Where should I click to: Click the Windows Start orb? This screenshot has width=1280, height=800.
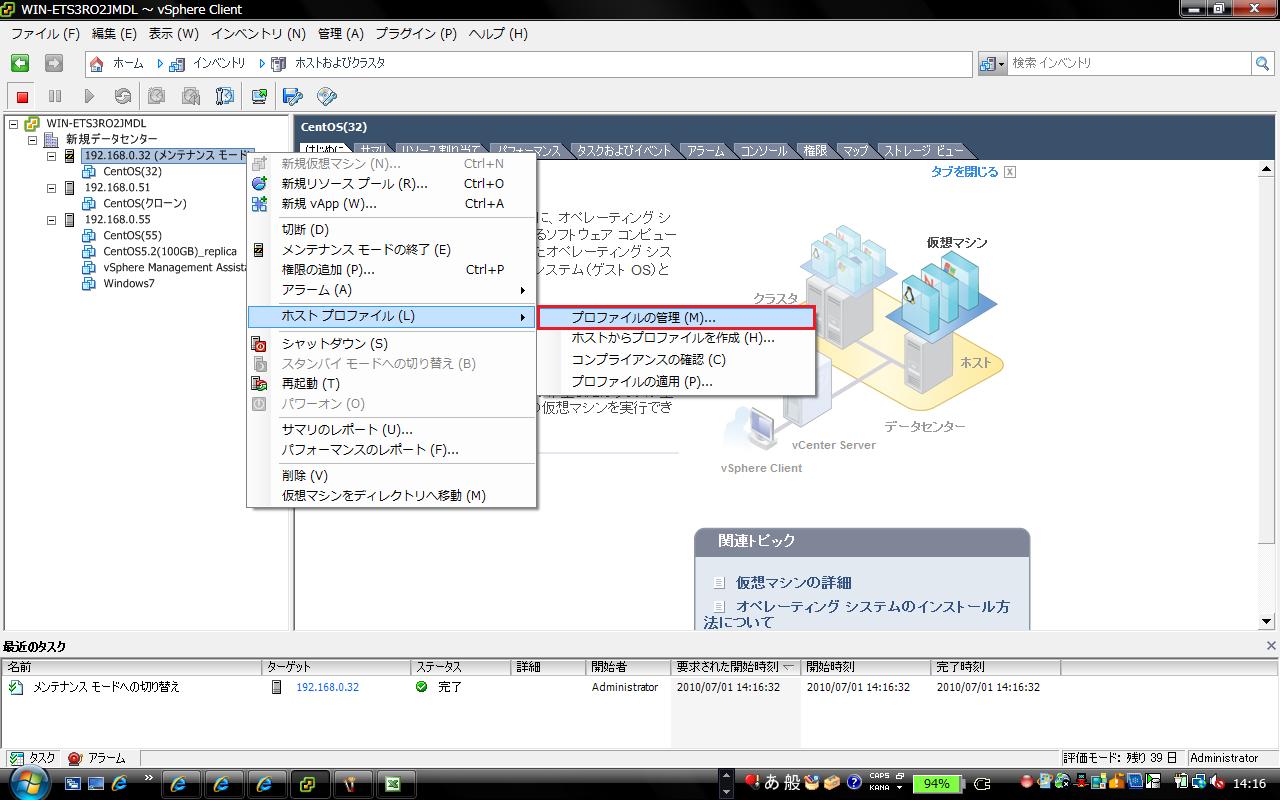pos(28,782)
